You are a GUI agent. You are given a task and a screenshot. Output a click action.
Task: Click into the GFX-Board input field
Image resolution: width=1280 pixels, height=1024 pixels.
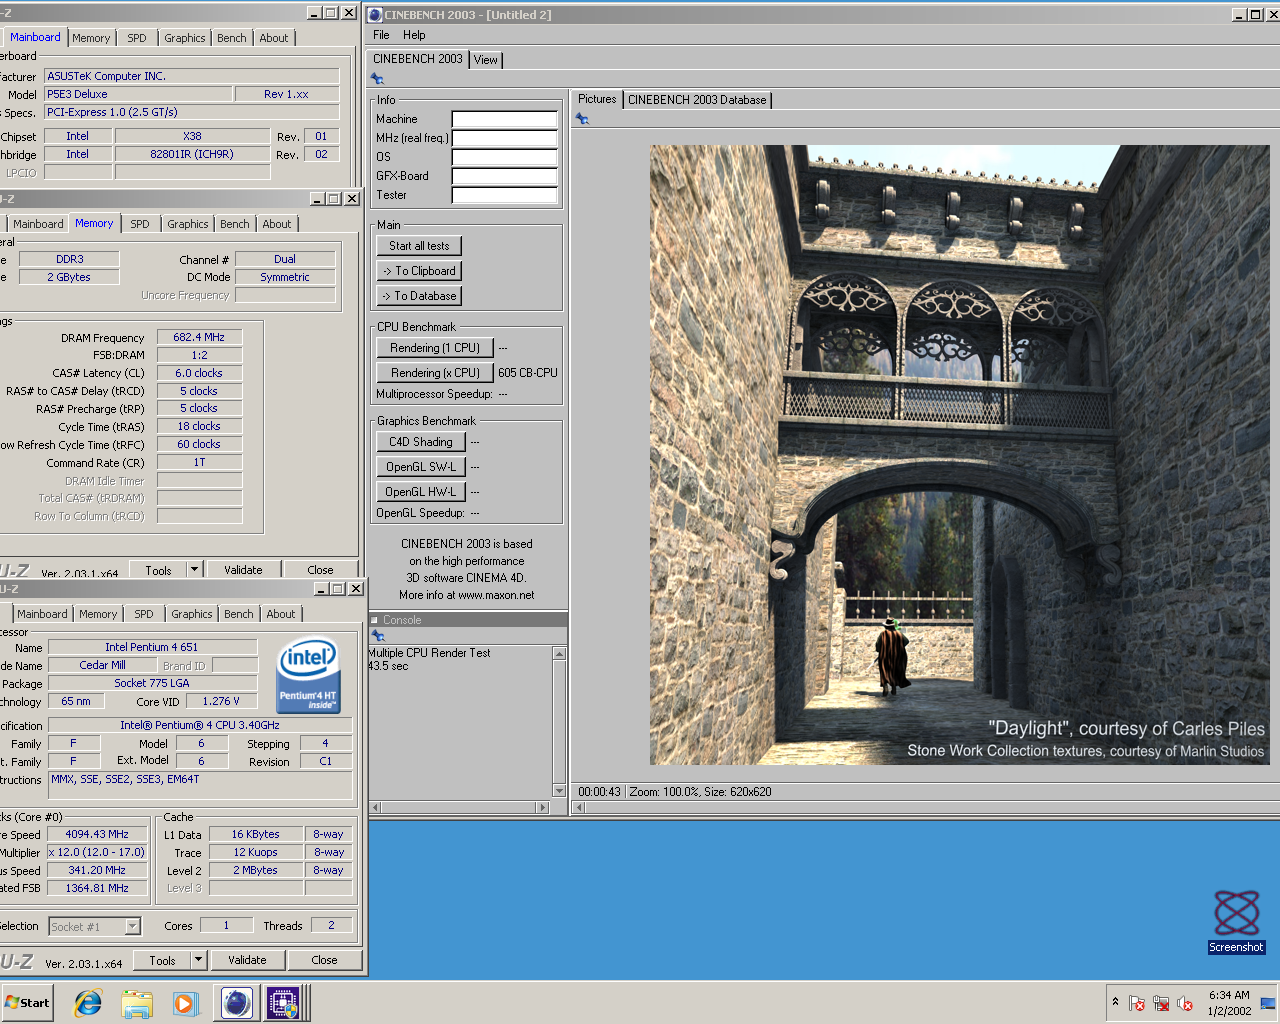[504, 176]
